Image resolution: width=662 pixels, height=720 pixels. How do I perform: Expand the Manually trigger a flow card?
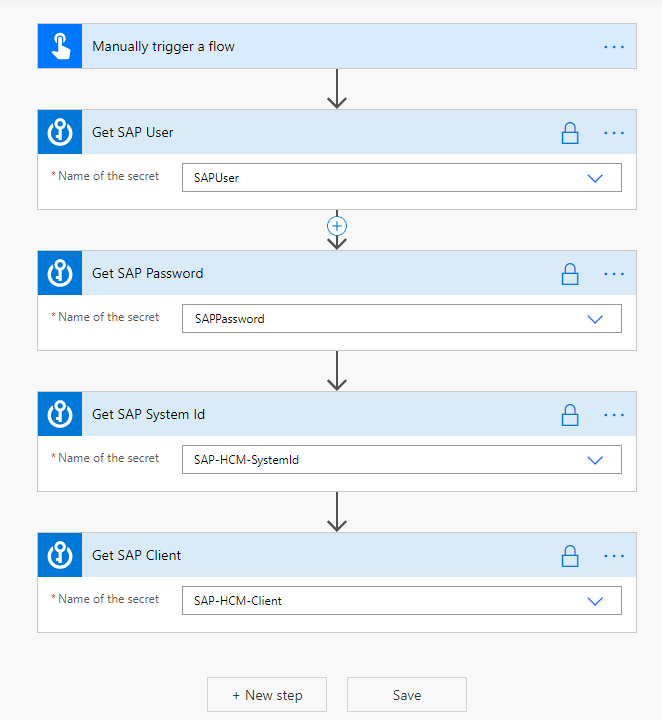click(337, 46)
